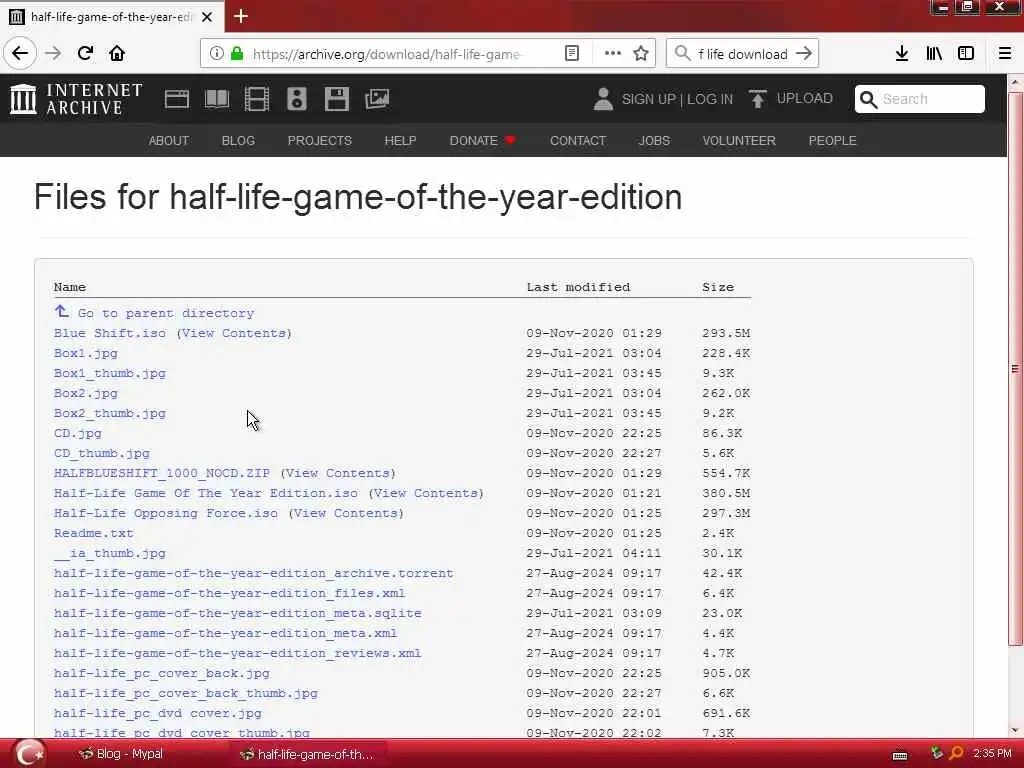Viewport: 1024px width, 768px height.
Task: Click the user avatar icon
Action: [603, 99]
